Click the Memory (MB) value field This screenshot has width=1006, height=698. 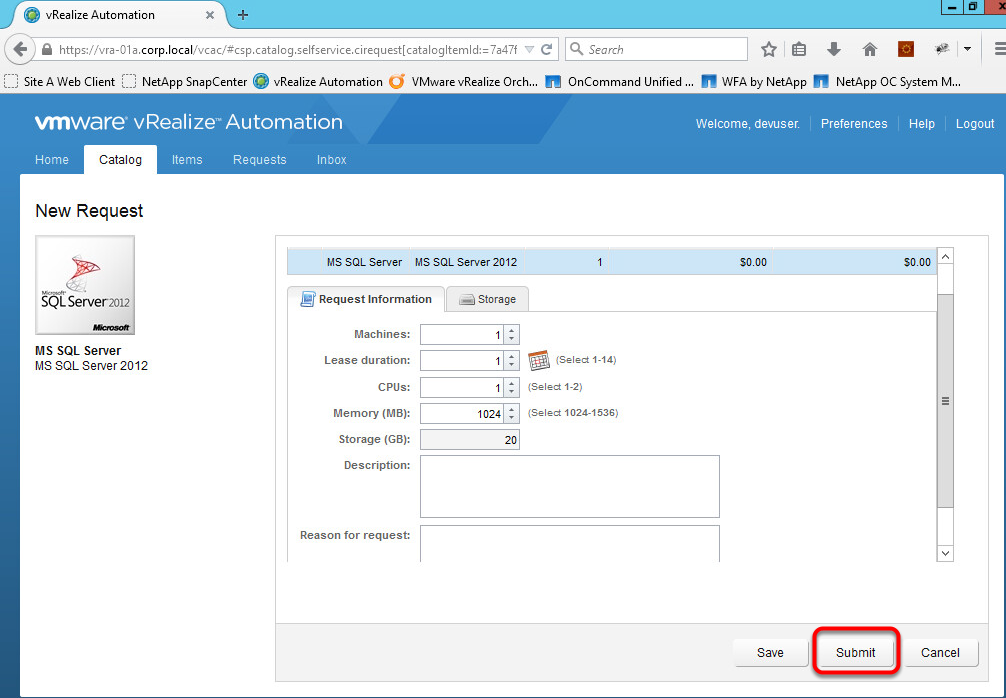[463, 414]
